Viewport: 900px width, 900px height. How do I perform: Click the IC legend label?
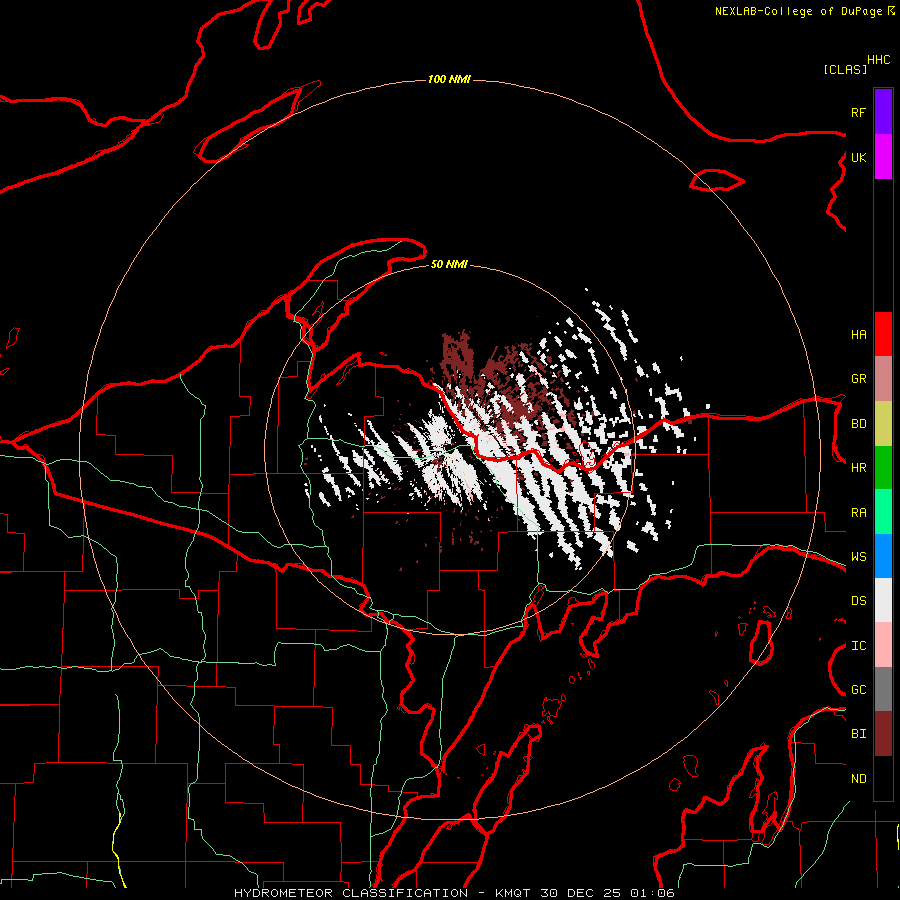tap(859, 646)
